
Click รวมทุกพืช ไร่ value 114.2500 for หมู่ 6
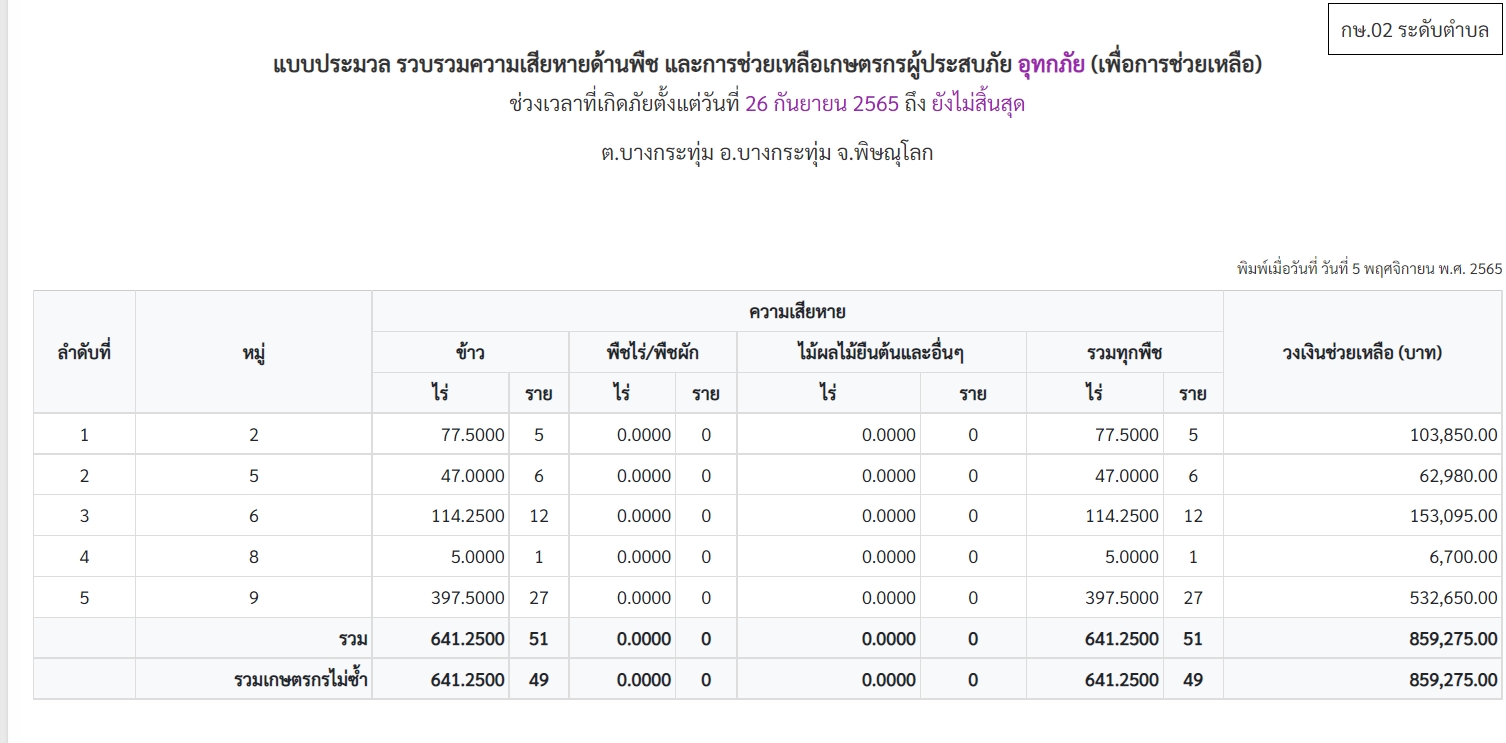click(1123, 516)
